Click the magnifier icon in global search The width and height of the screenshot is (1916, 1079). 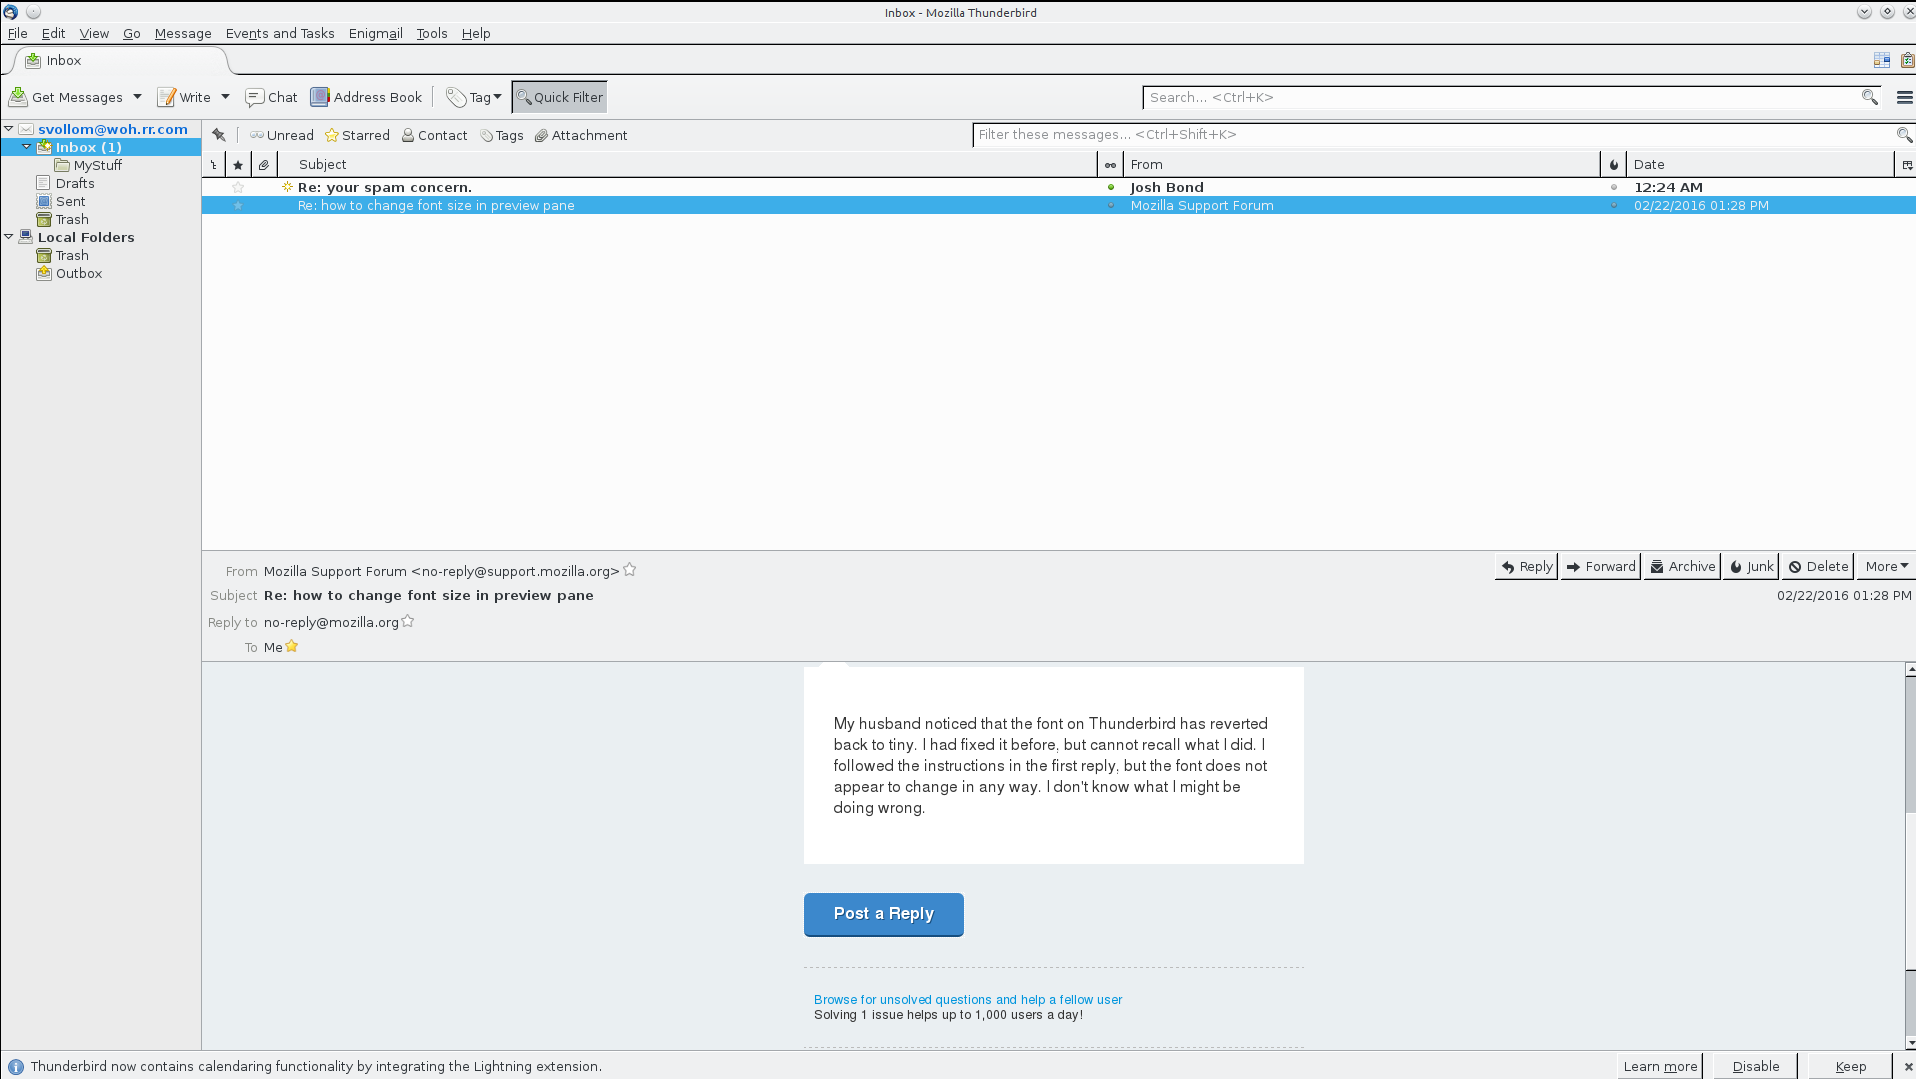click(x=1869, y=97)
